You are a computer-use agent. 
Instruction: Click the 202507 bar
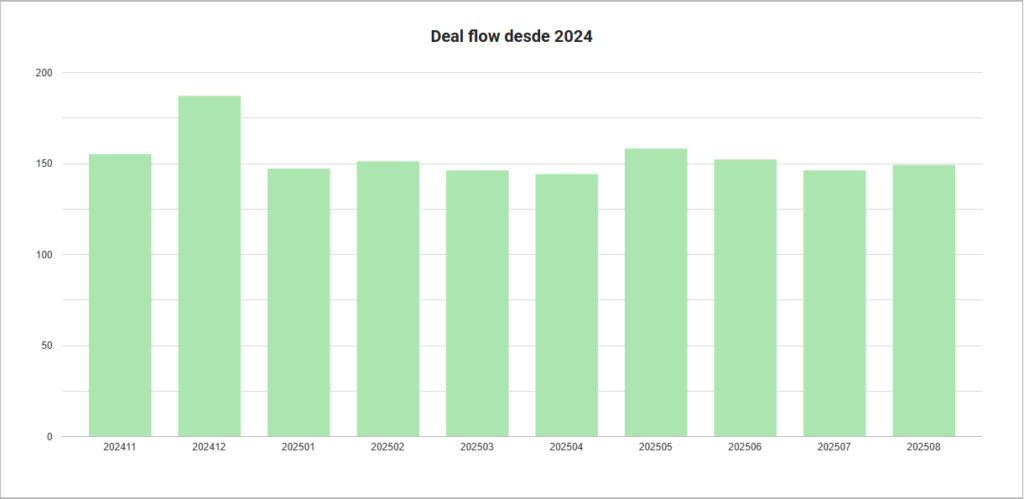(x=835, y=303)
